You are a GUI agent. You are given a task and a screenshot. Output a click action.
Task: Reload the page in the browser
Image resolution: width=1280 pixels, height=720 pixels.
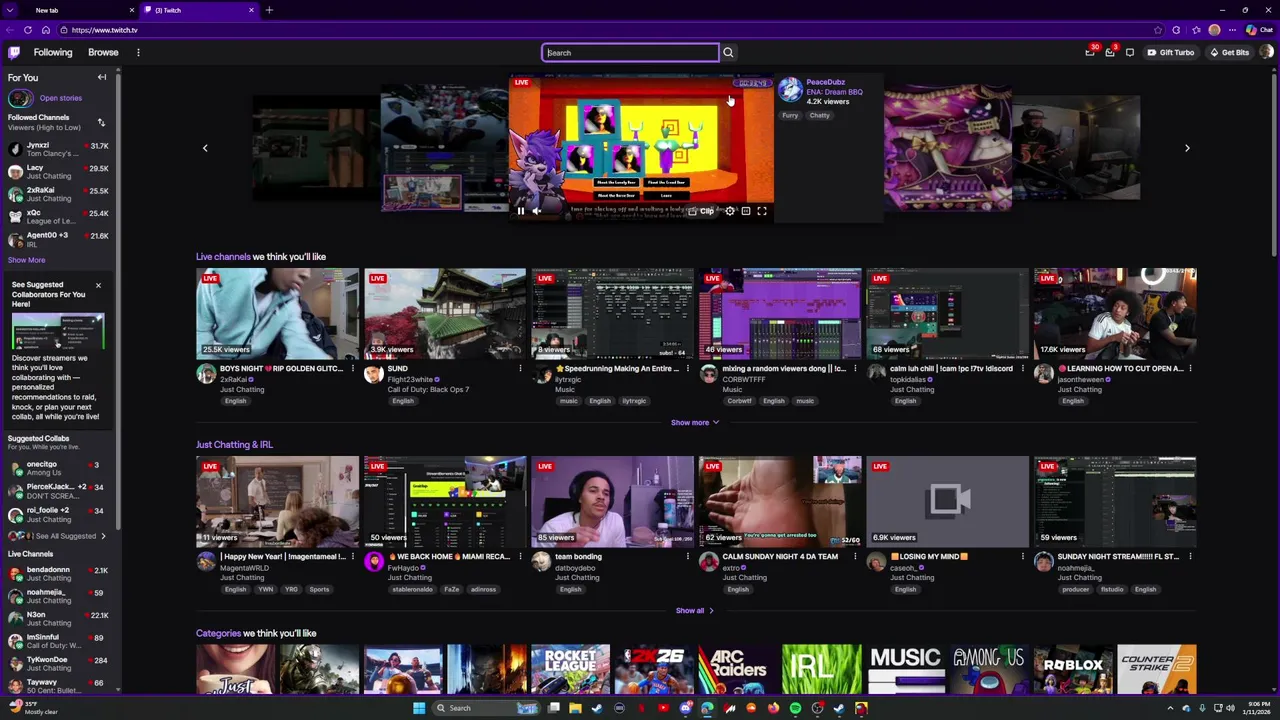[27, 30]
